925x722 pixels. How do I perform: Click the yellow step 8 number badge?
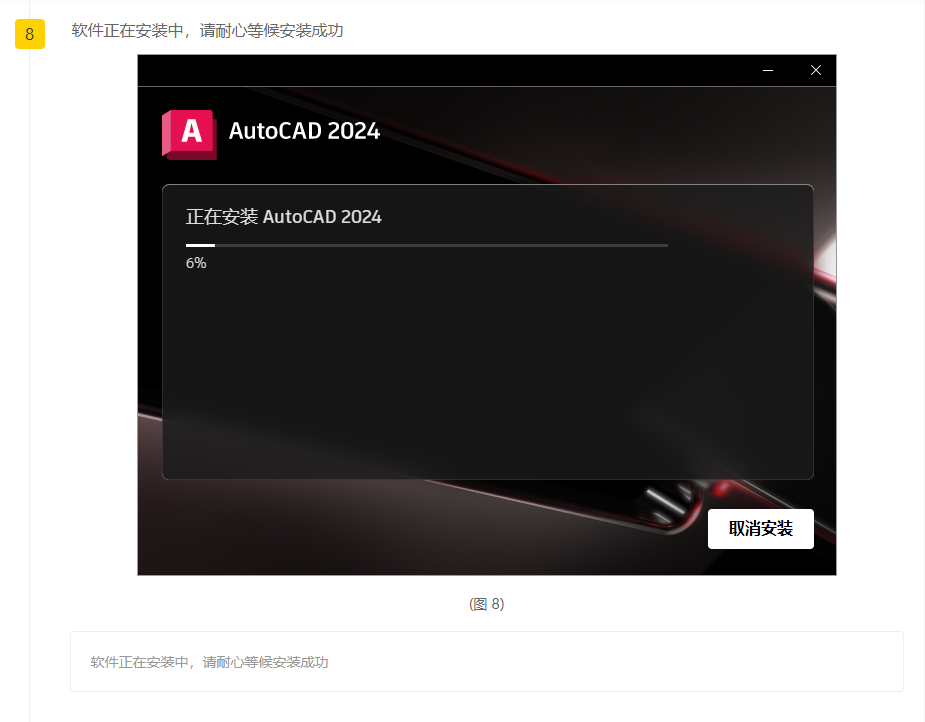pyautogui.click(x=29, y=34)
